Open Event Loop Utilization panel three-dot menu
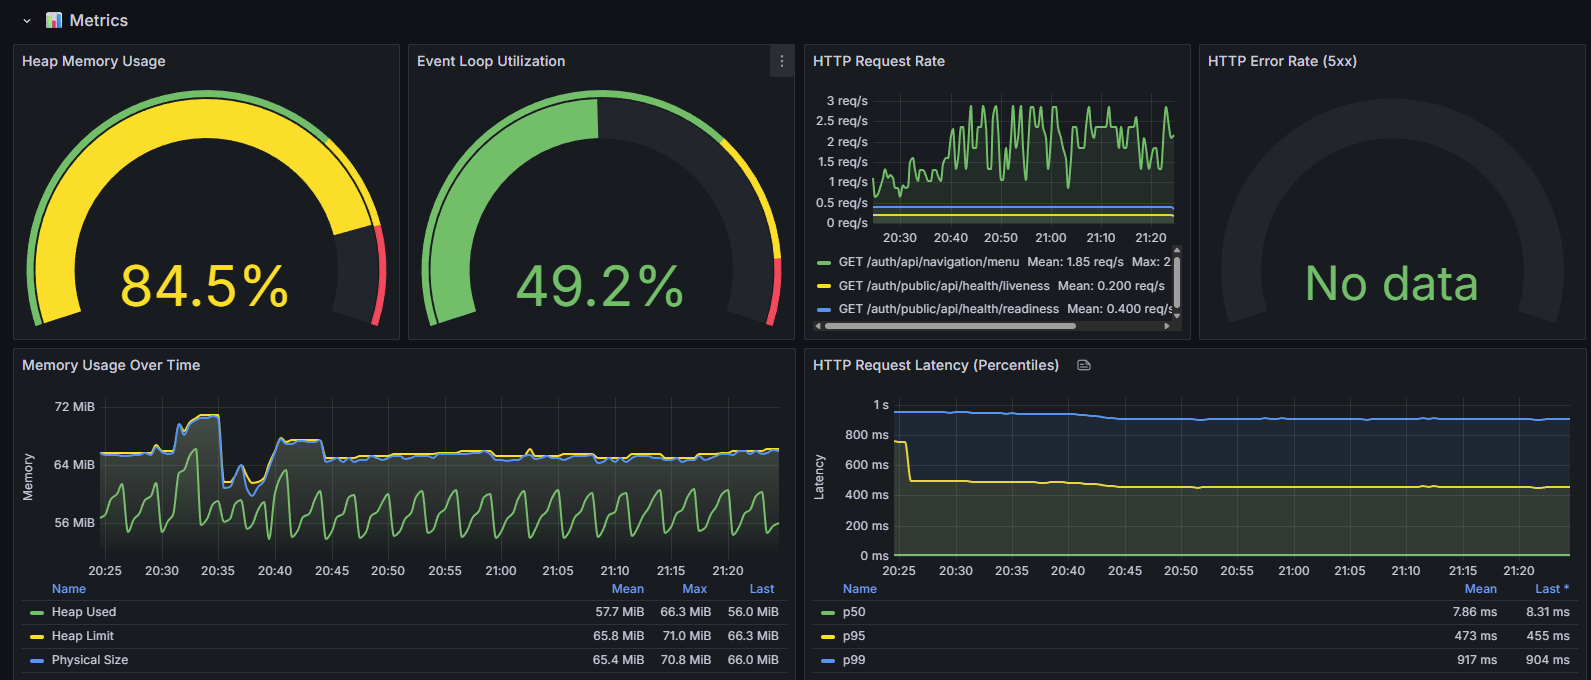 tap(782, 61)
